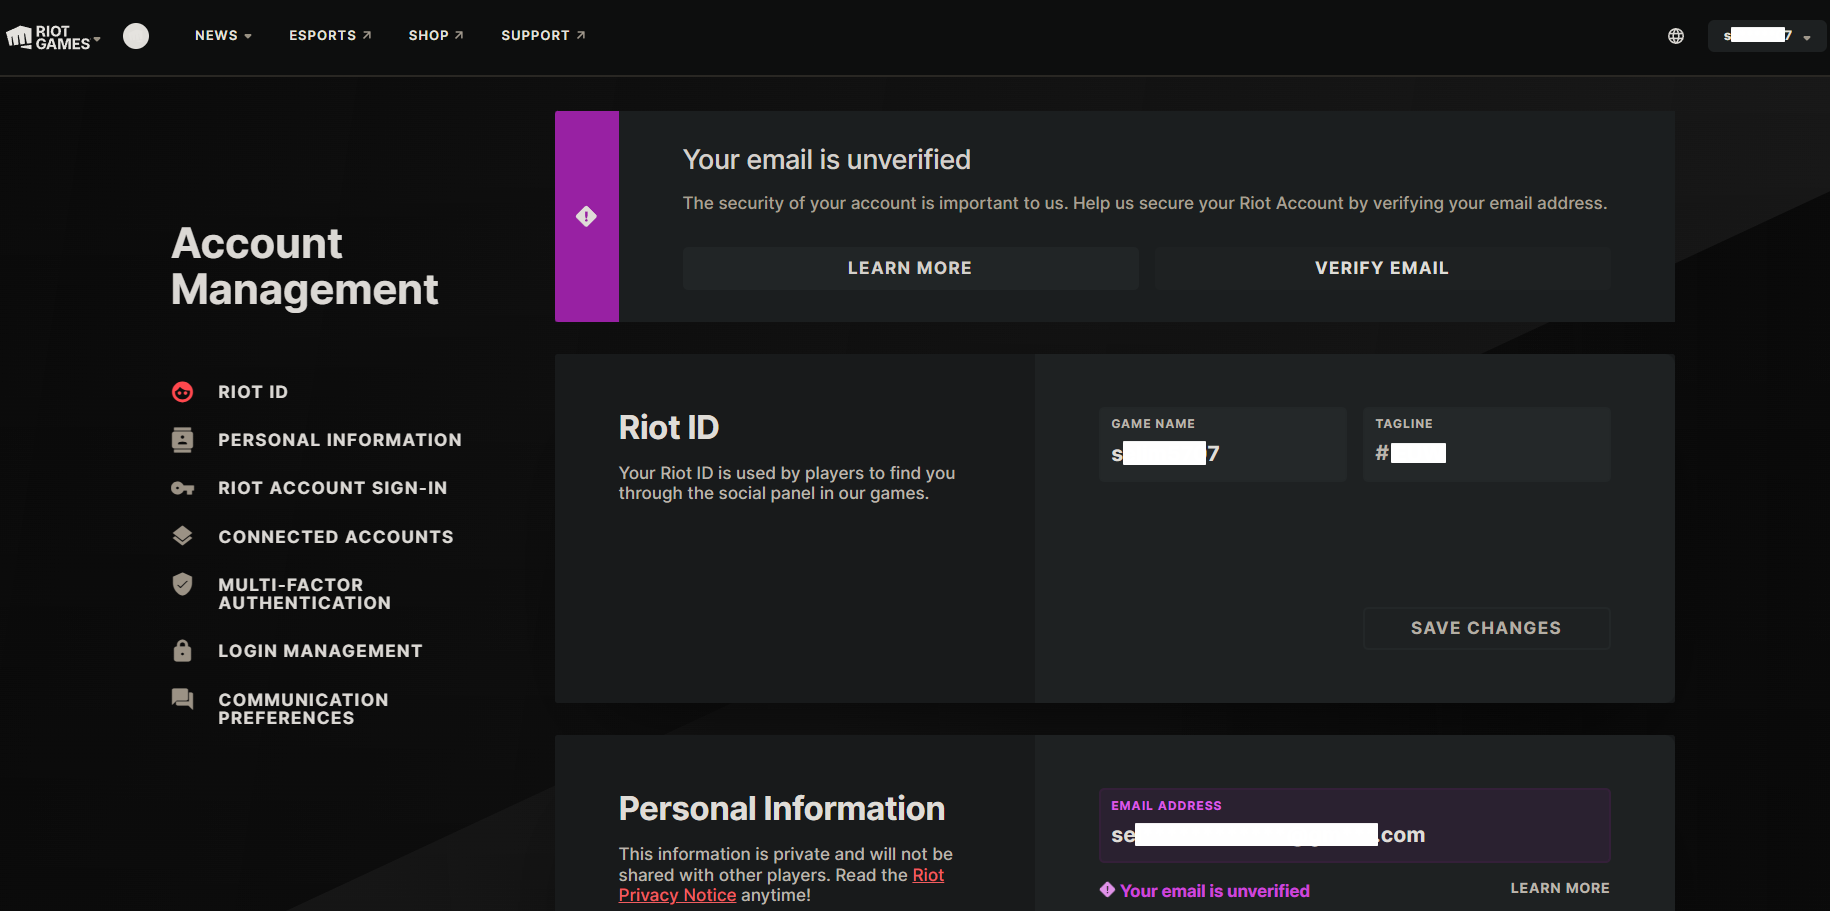
Task: Click Learn More beside email status
Action: 1560,888
